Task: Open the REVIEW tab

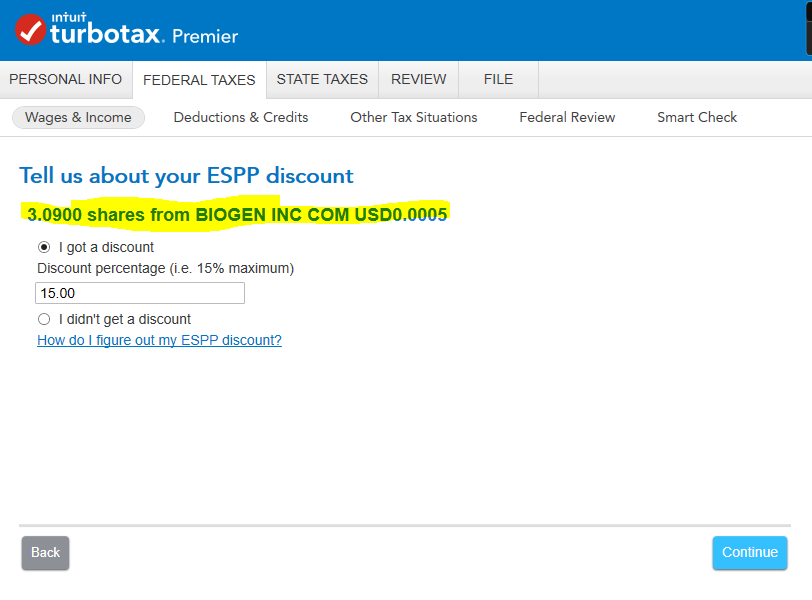Action: click(x=418, y=79)
